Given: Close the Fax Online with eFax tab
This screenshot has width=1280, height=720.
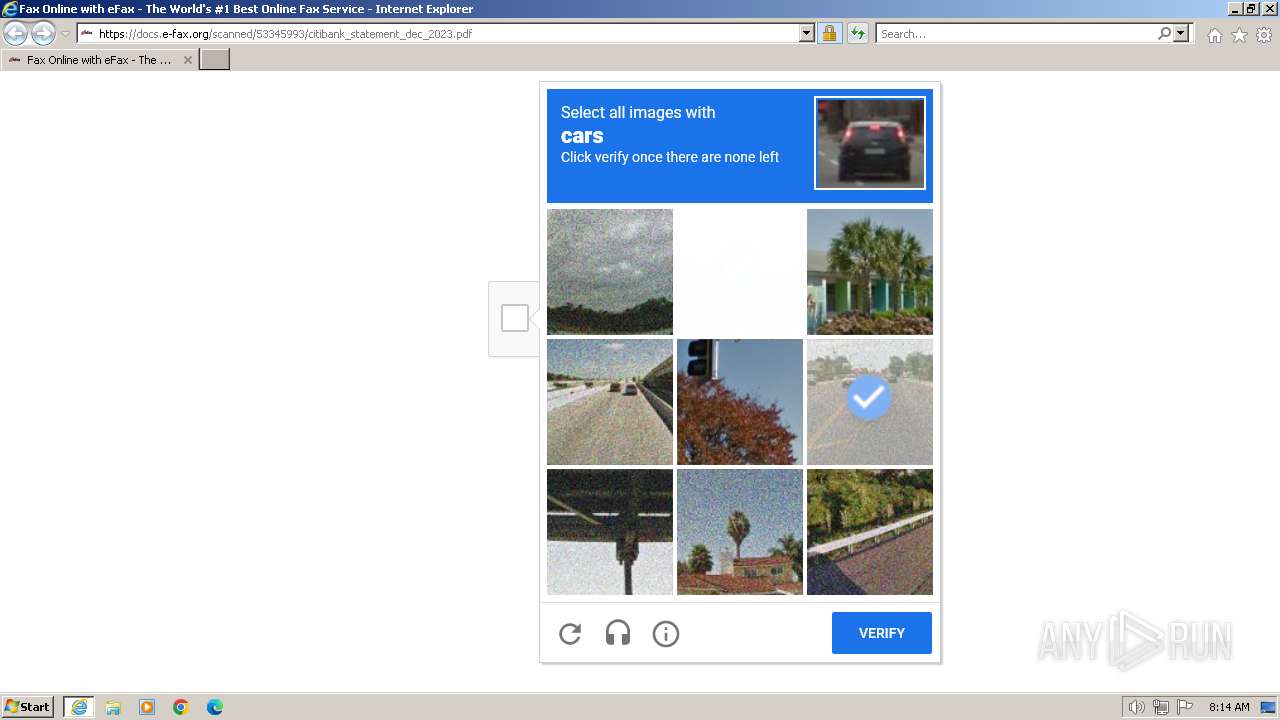Looking at the screenshot, I should click(x=187, y=60).
